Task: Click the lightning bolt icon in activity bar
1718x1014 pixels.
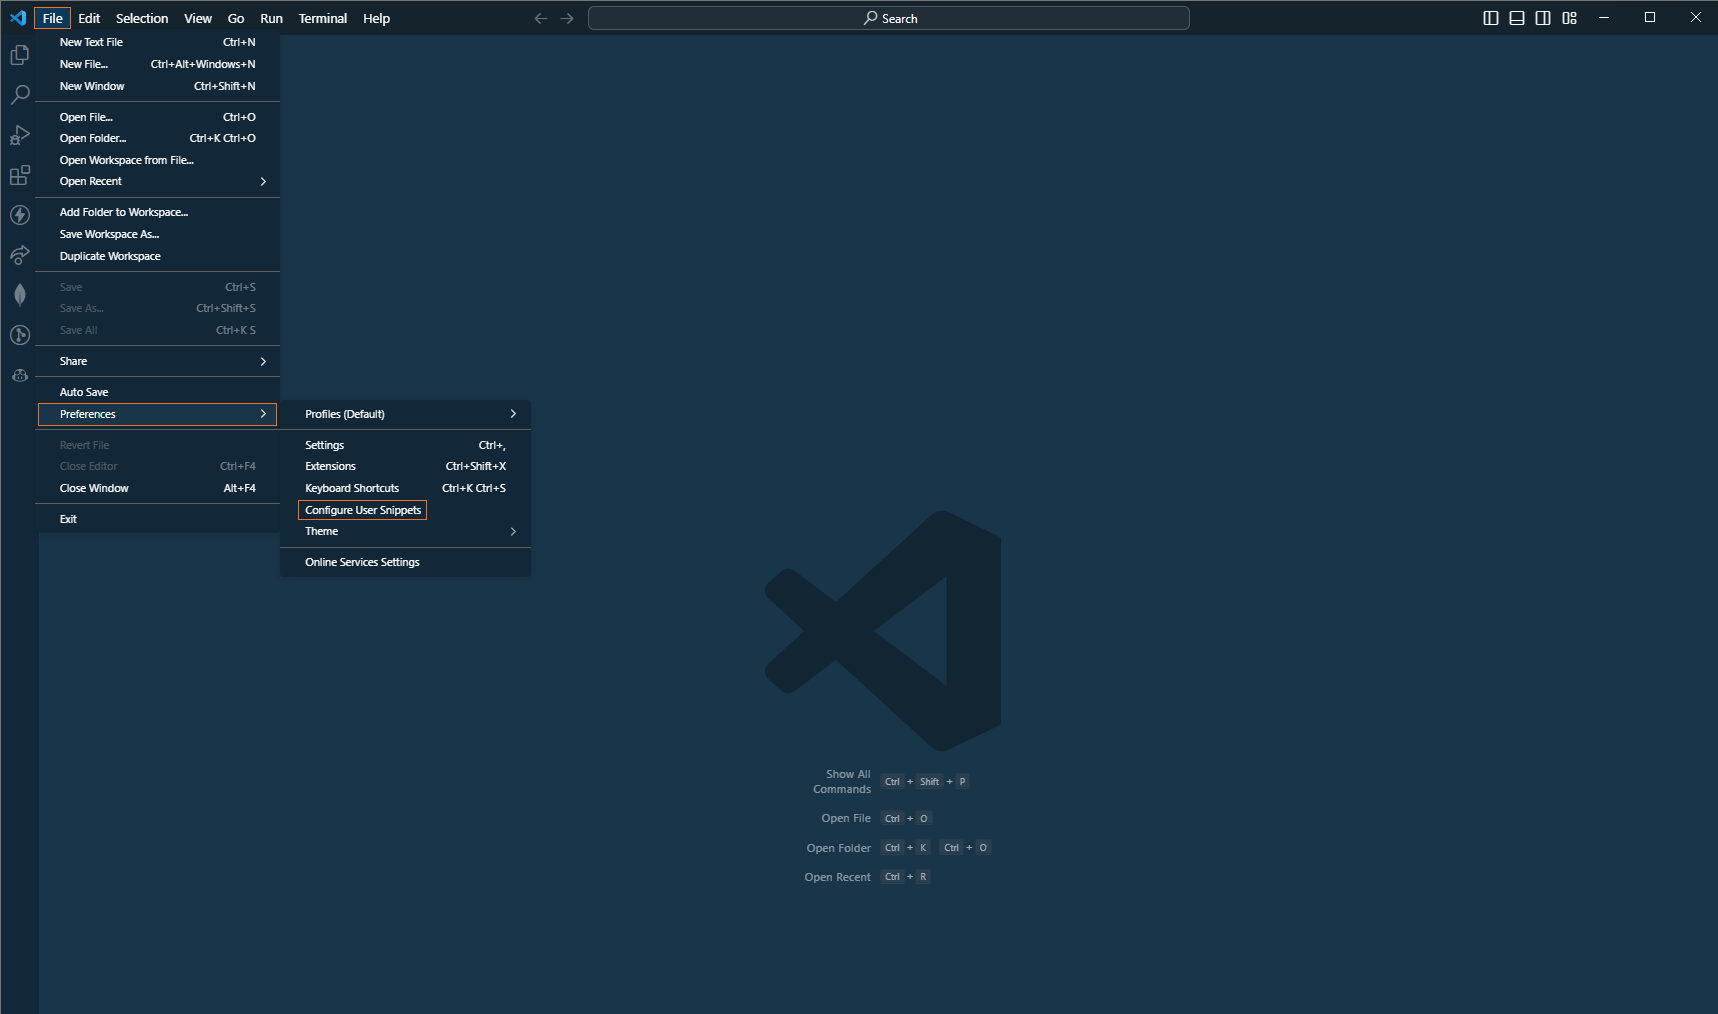Action: (20, 215)
